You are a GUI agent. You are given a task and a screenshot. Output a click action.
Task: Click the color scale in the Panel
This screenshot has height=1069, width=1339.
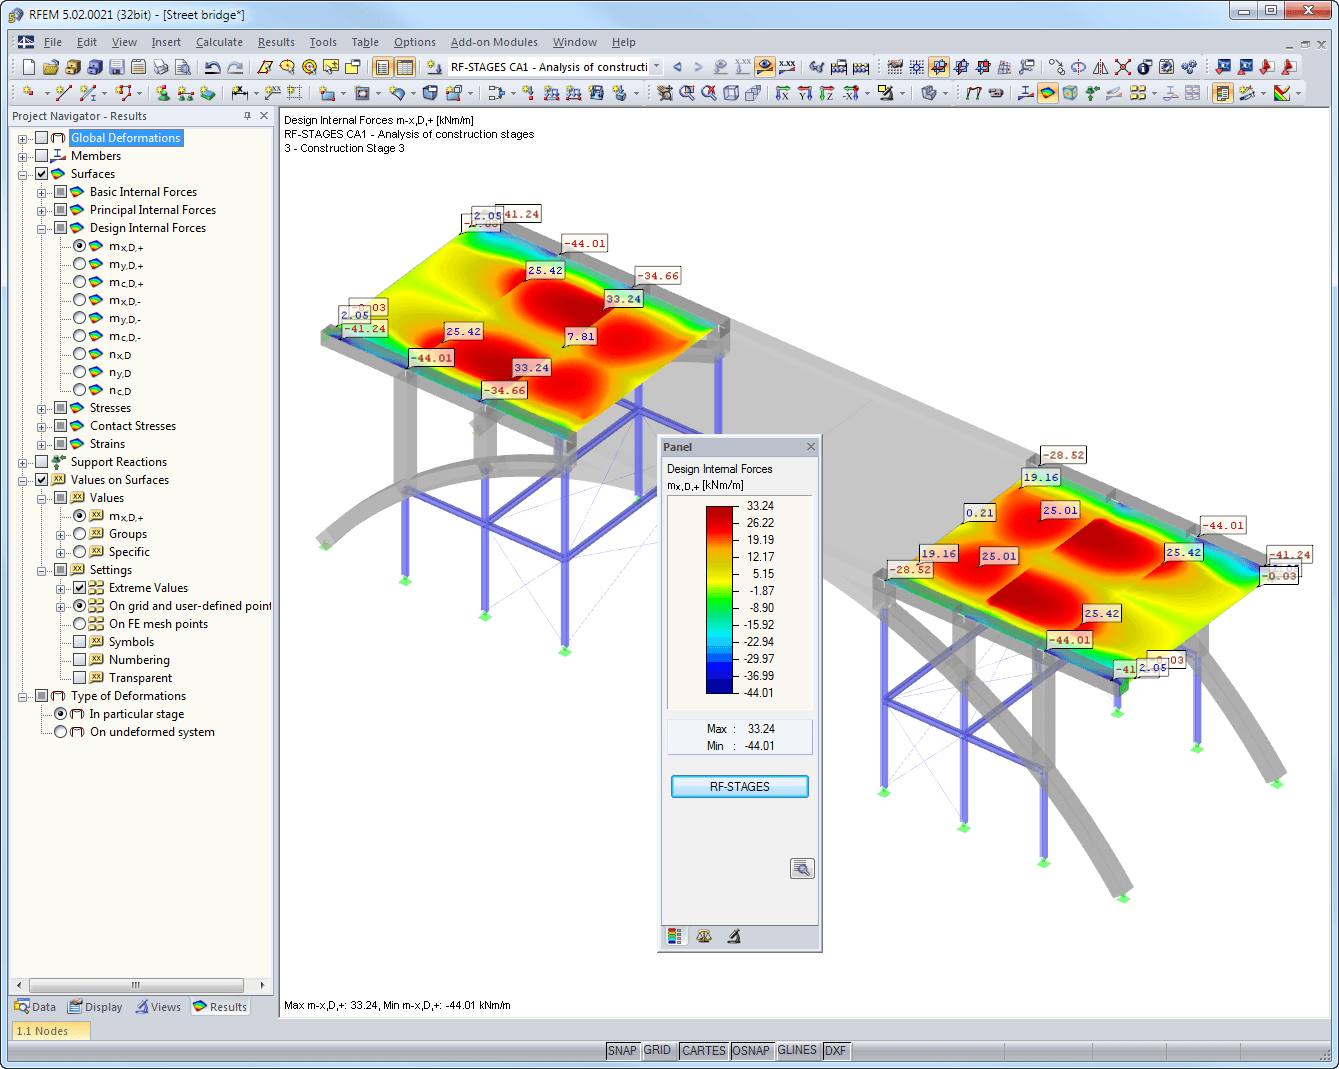pyautogui.click(x=718, y=600)
